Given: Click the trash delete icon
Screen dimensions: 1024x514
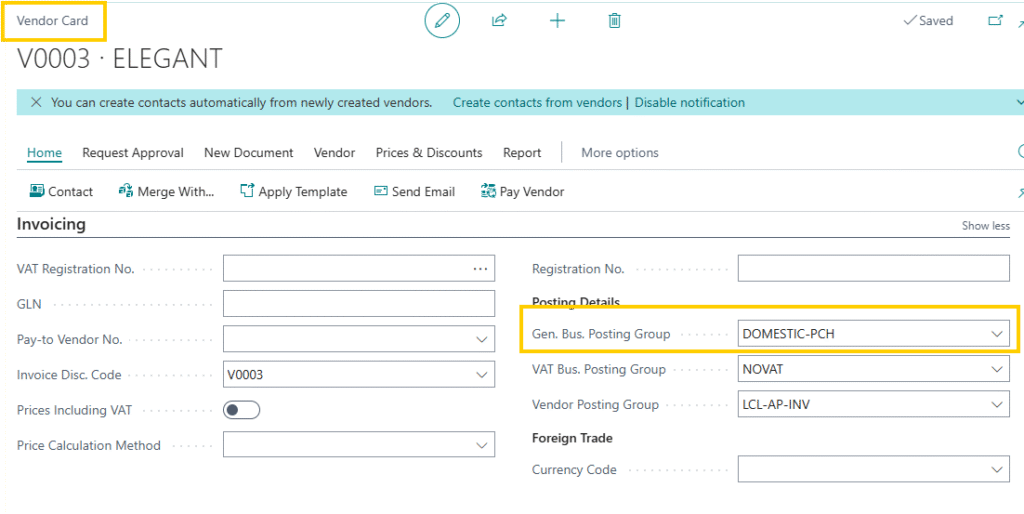Looking at the screenshot, I should point(615,21).
